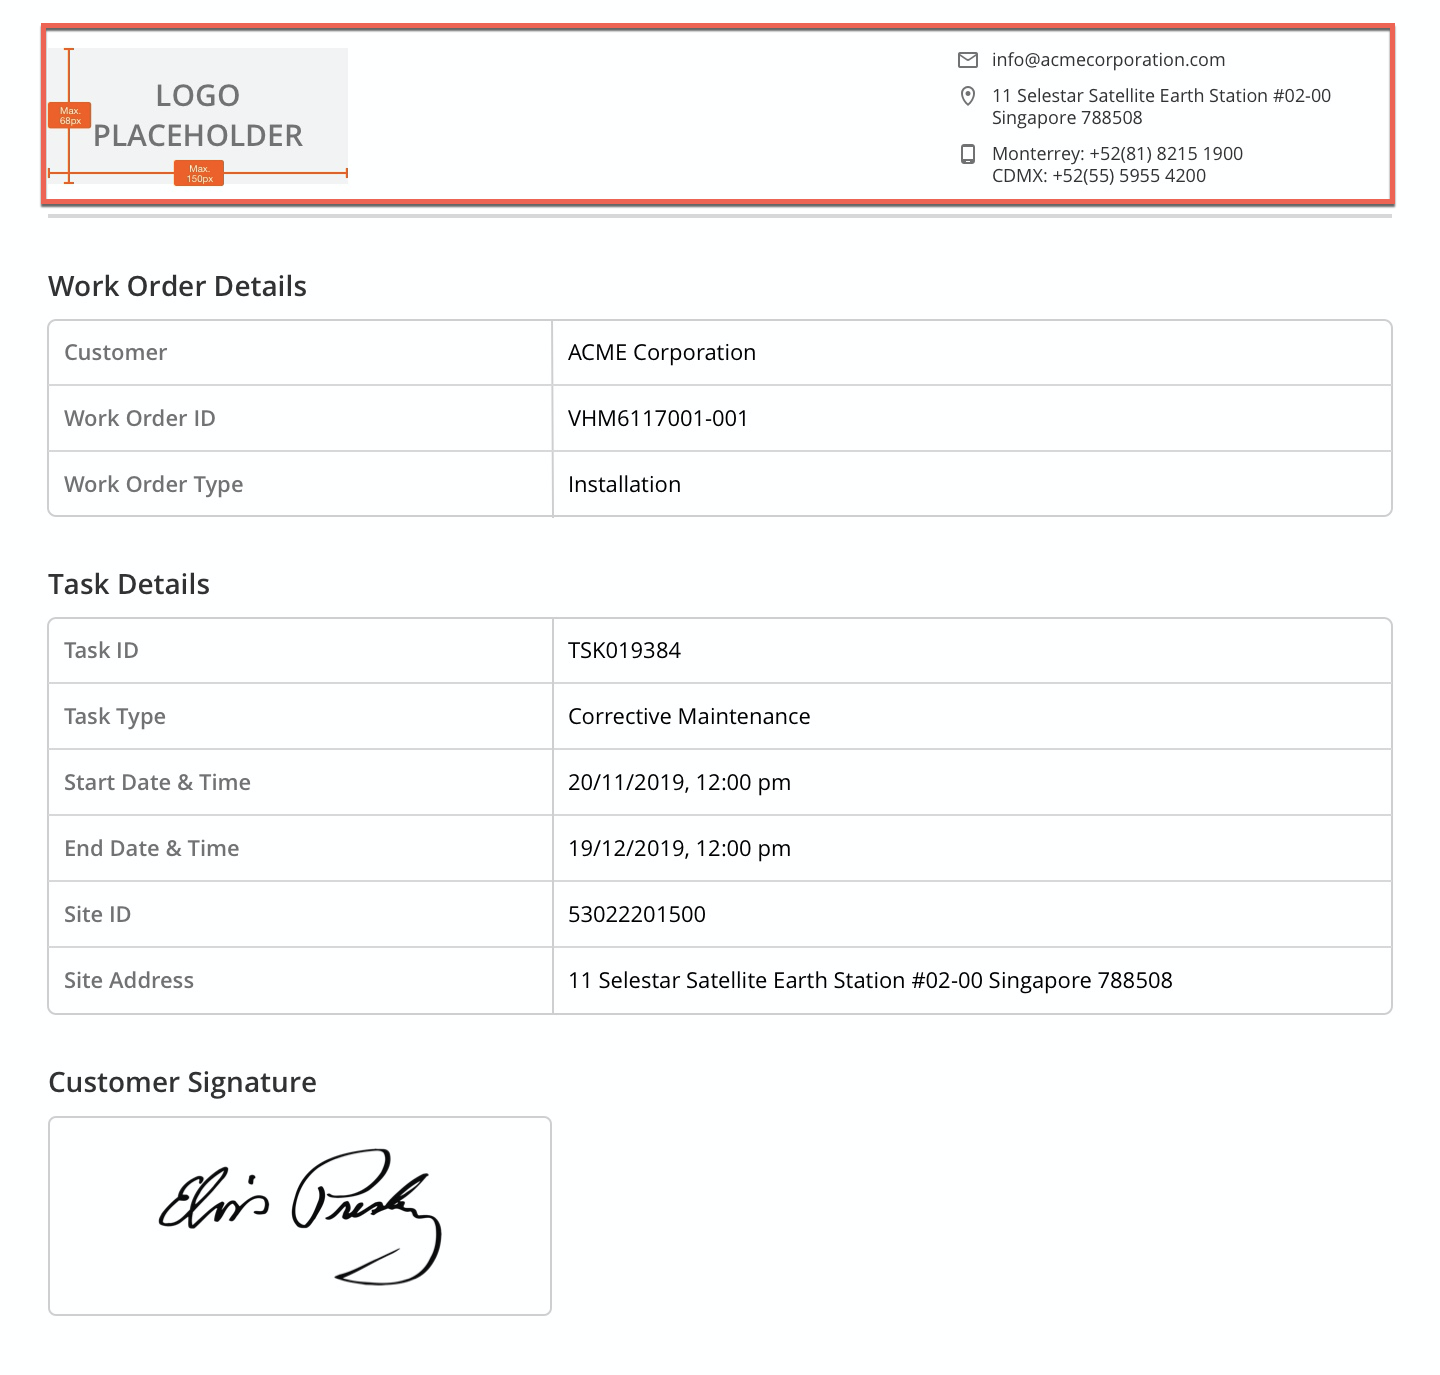Click the Task Type label

[x=115, y=716]
